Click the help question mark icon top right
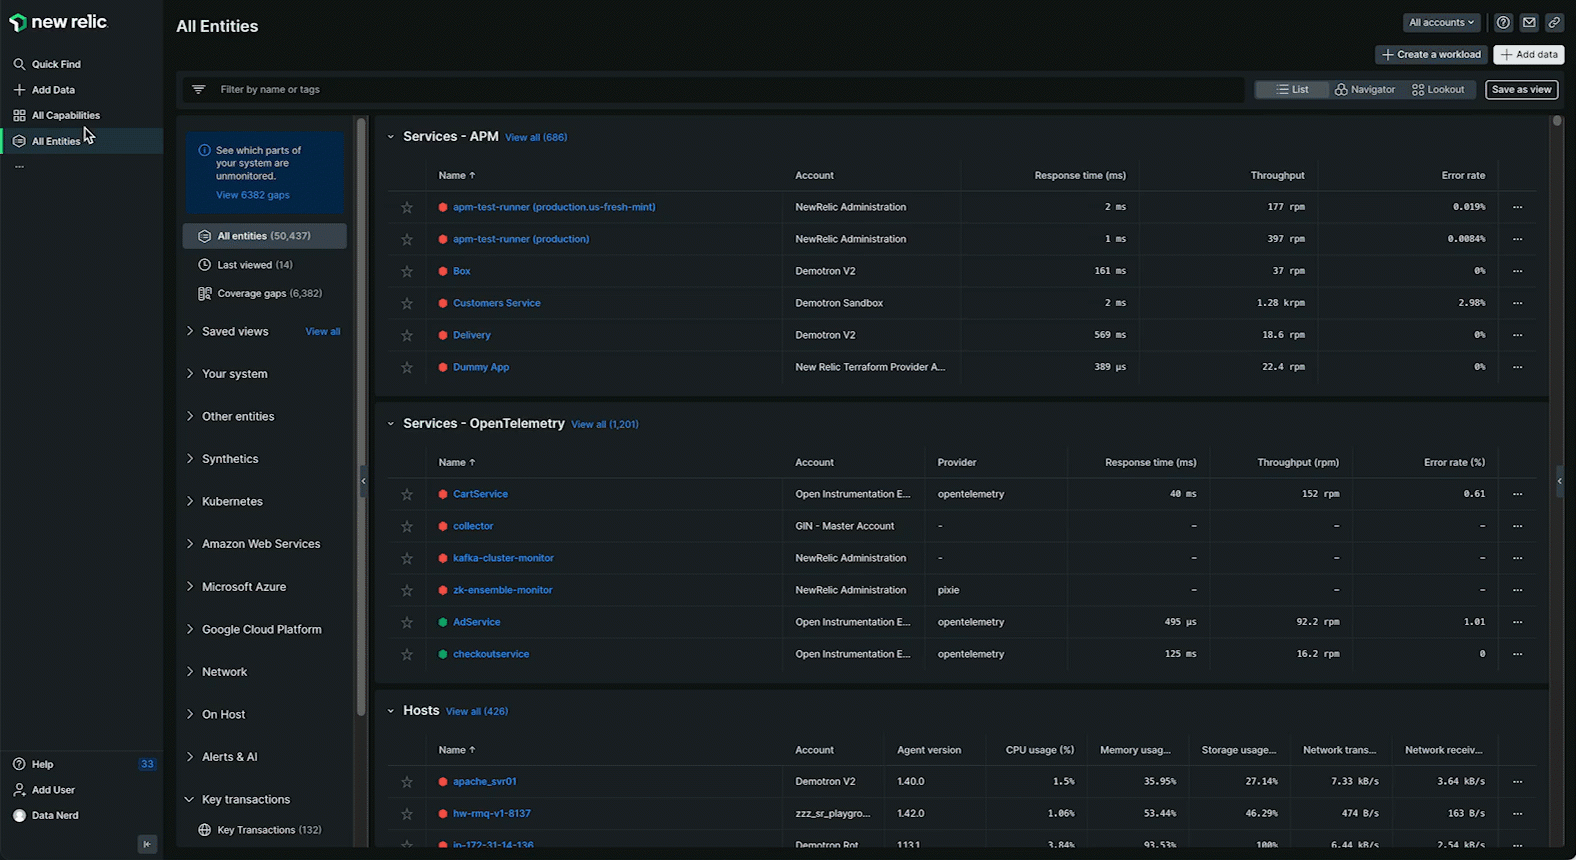The height and width of the screenshot is (860, 1576). point(1503,22)
